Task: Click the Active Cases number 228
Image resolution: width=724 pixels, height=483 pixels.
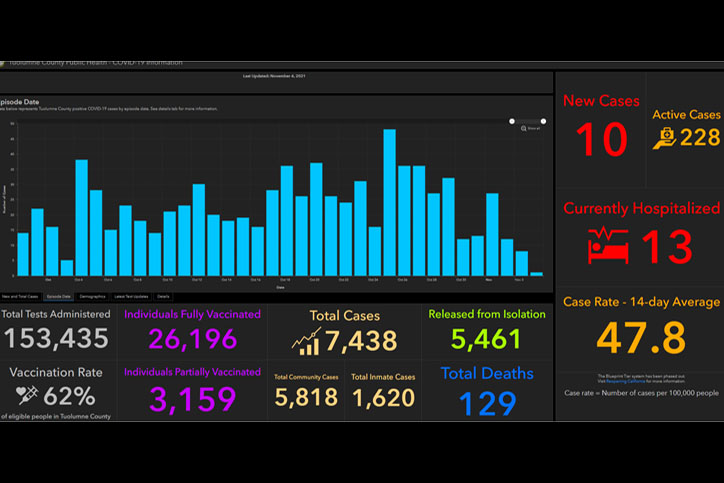Action: click(x=700, y=138)
